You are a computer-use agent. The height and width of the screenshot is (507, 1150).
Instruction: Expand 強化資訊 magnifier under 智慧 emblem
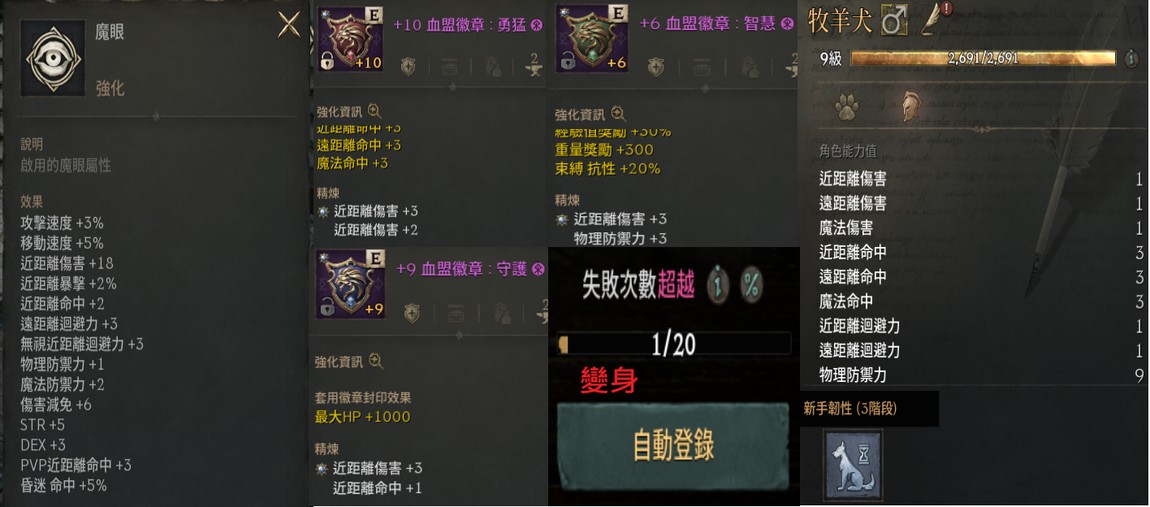pyautogui.click(x=618, y=114)
